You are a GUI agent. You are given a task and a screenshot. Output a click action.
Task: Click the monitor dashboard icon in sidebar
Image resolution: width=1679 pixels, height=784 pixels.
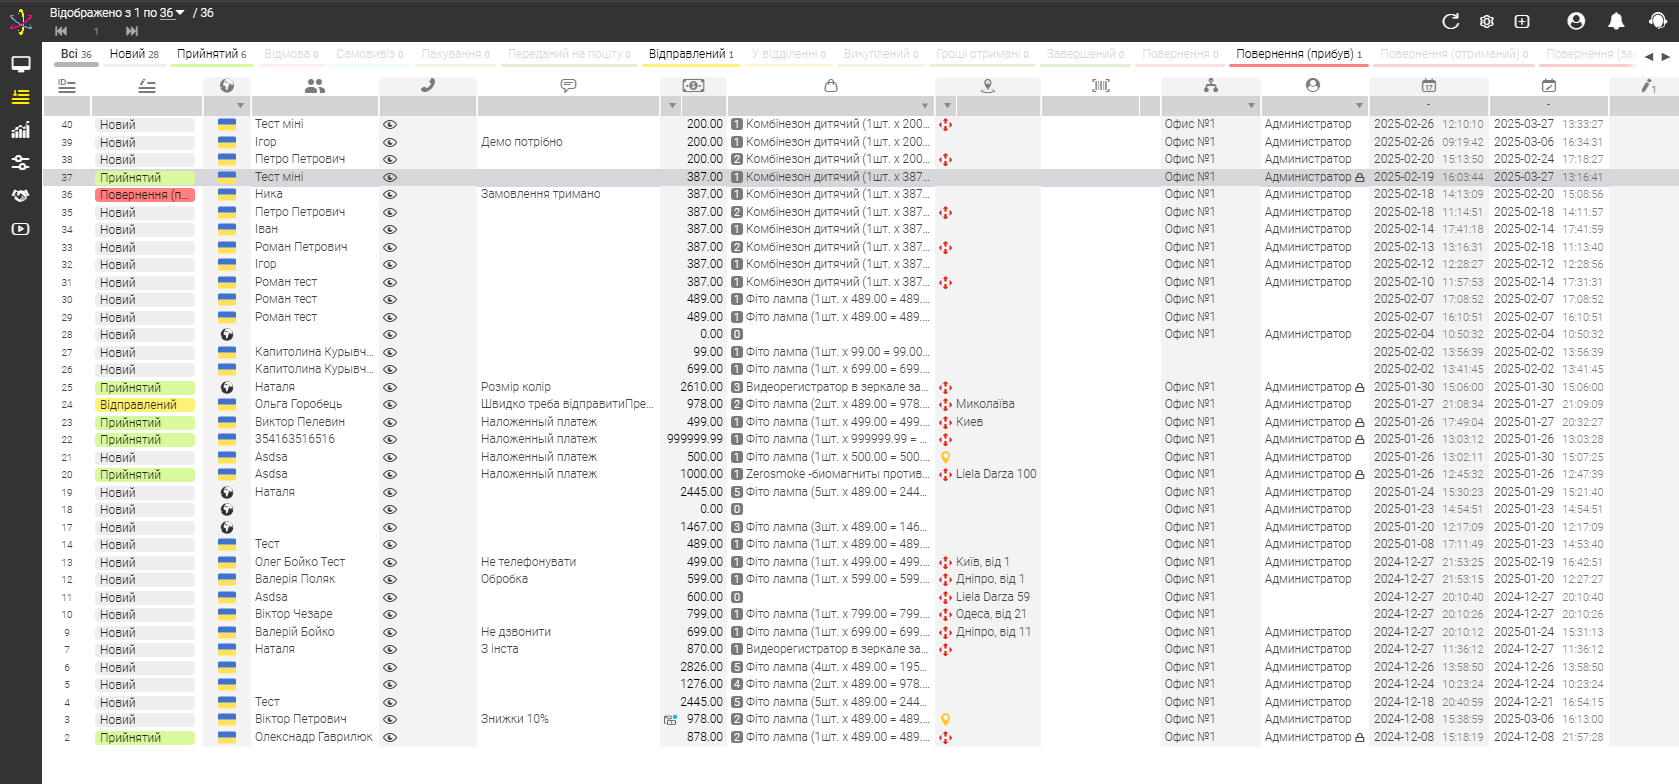click(20, 64)
